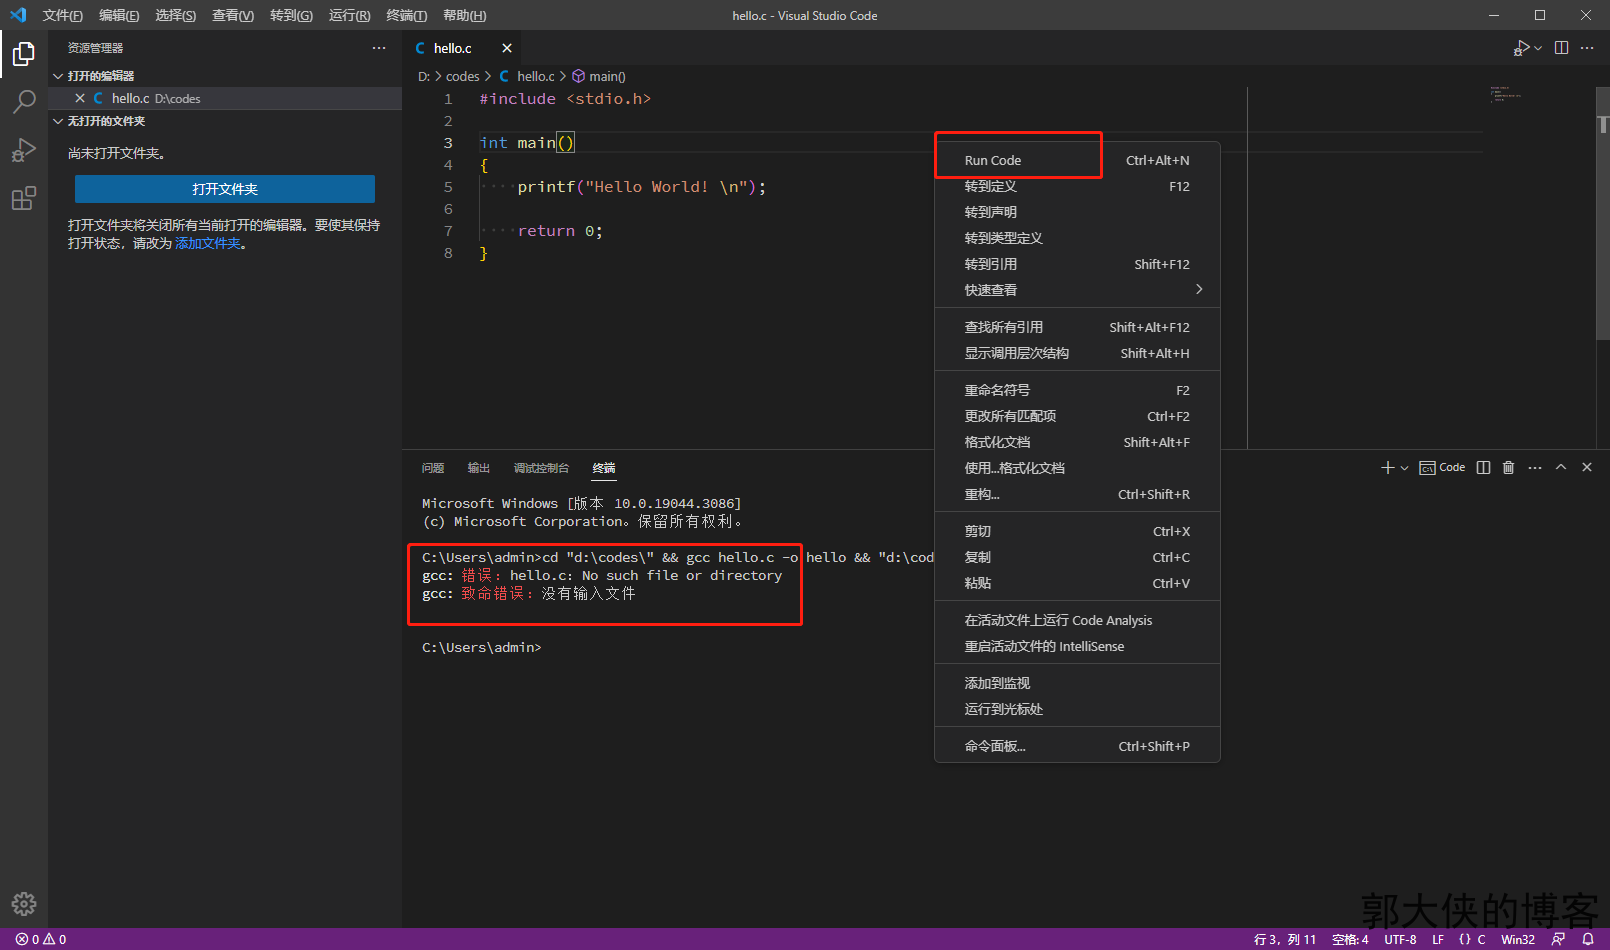Open the 终端(T) menu
This screenshot has height=950, width=1610.
tap(406, 15)
